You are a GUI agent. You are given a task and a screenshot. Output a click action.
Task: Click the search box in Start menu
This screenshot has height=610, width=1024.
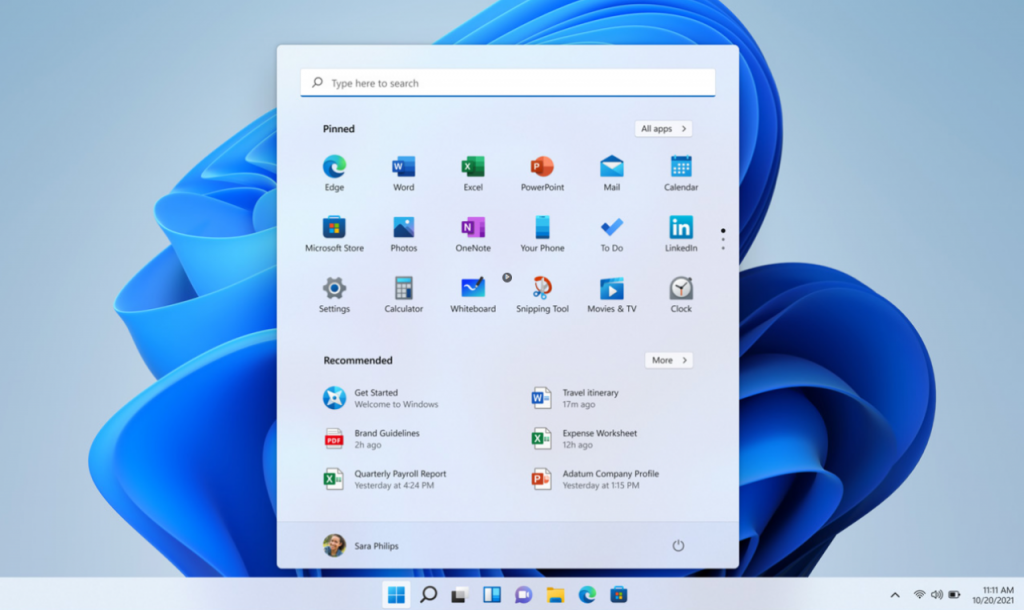click(x=507, y=83)
